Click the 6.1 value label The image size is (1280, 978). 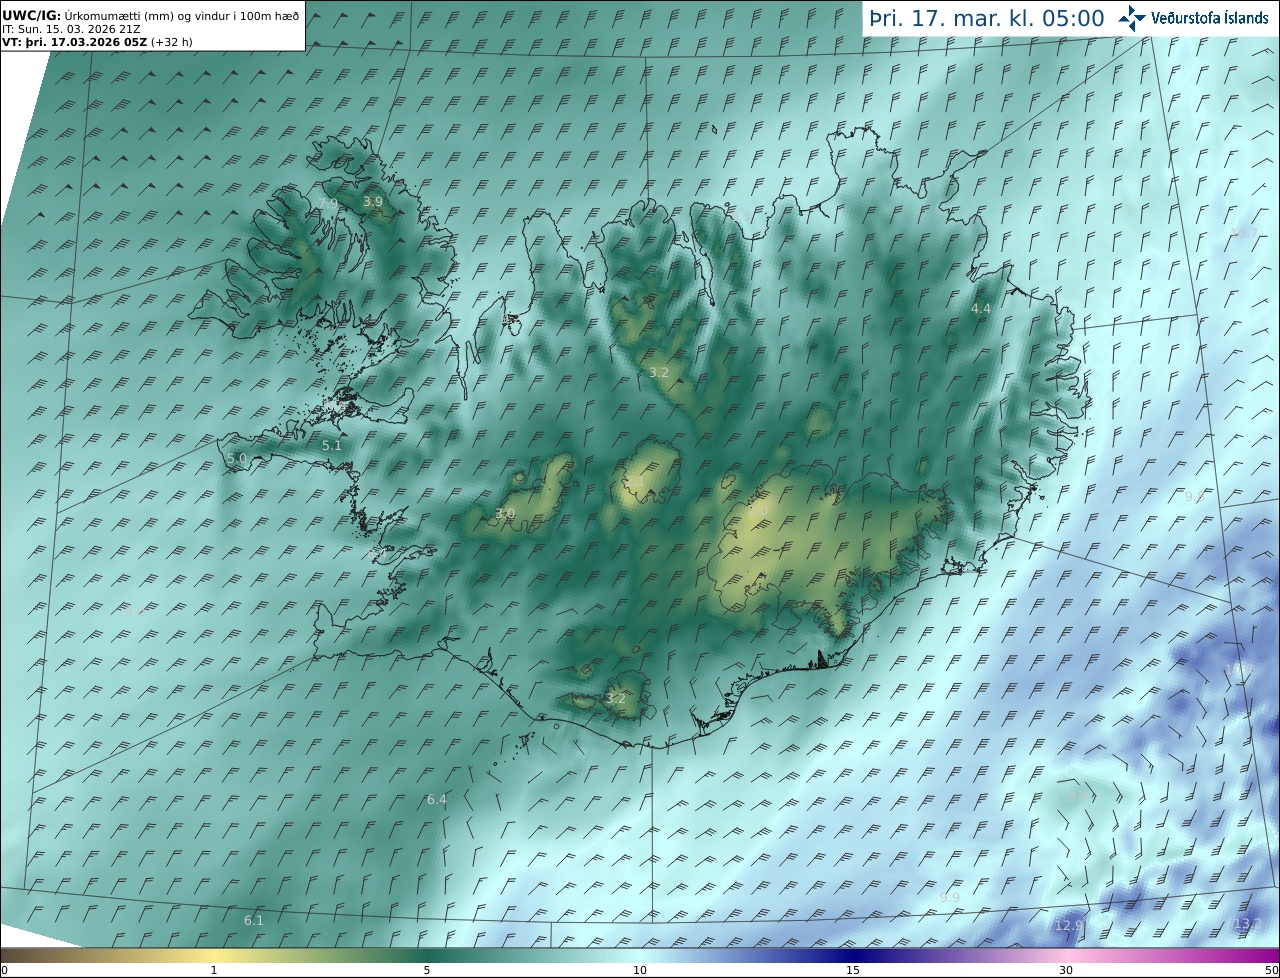[254, 920]
